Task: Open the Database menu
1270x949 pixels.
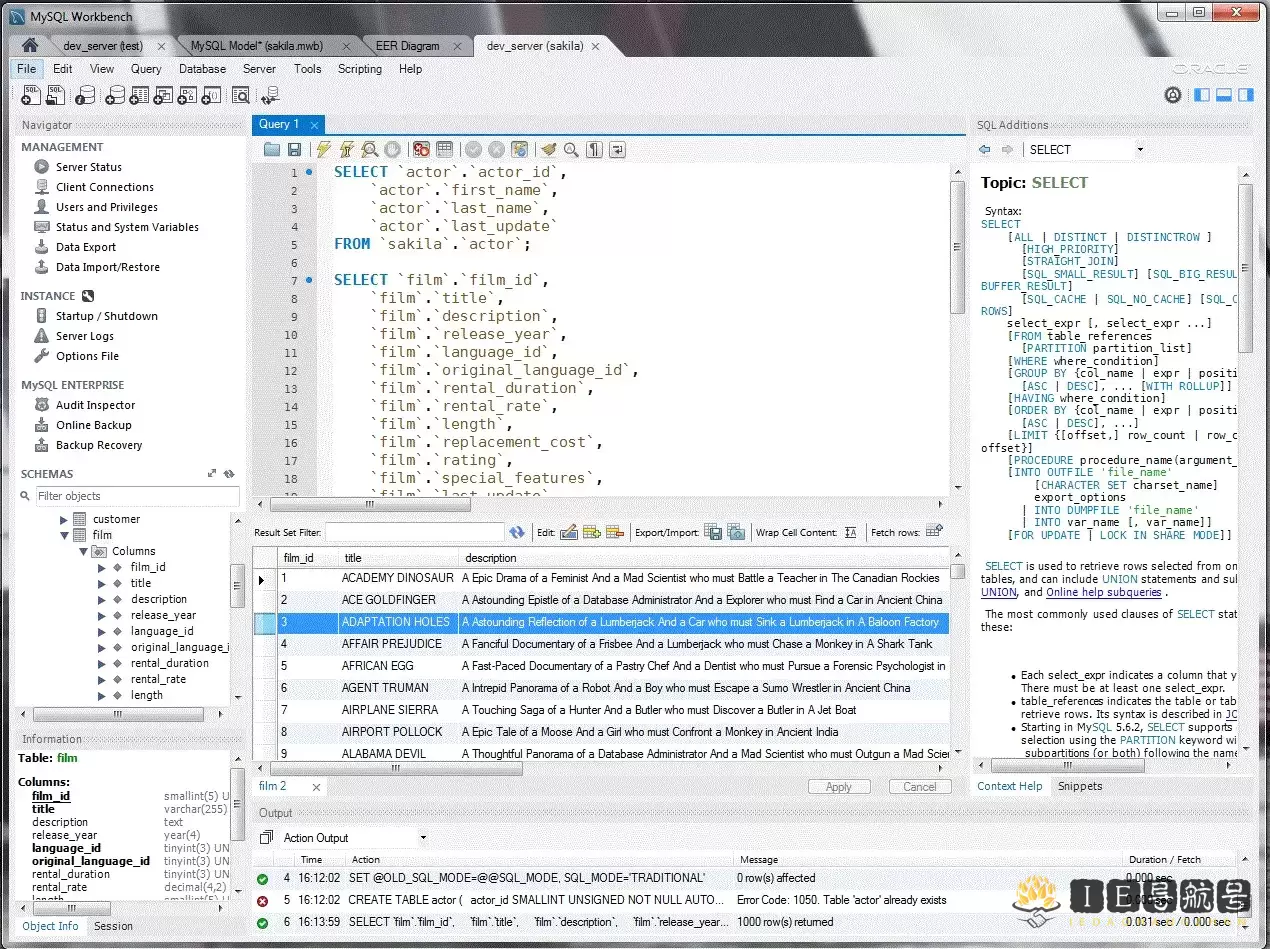Action: pyautogui.click(x=202, y=69)
